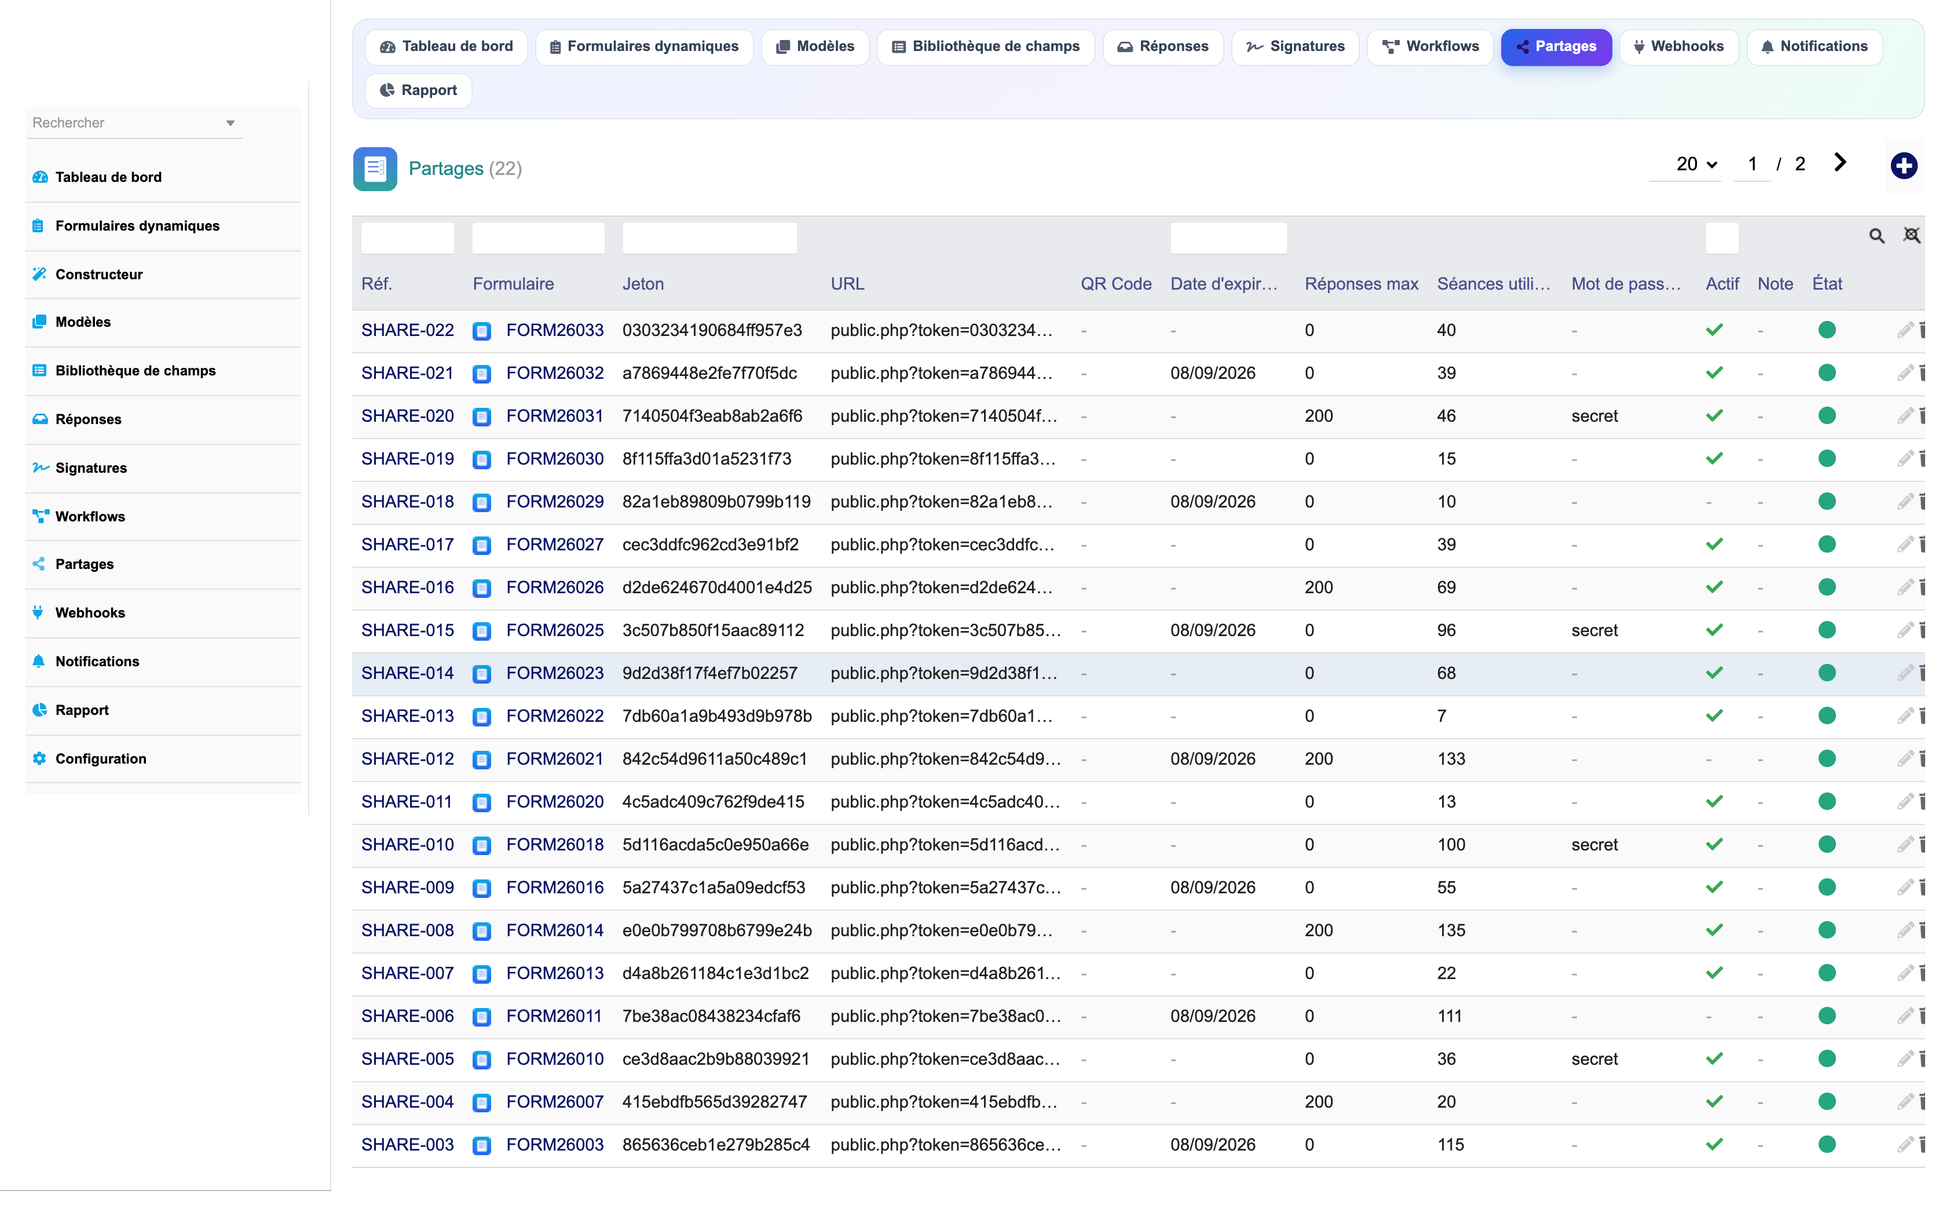
Task: Click the Partages list title icon
Action: click(375, 168)
